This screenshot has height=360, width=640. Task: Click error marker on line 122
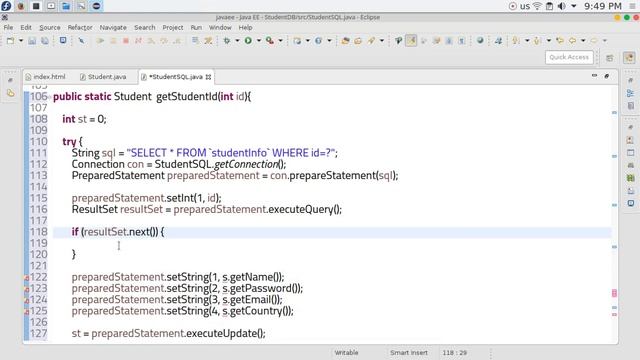tap(27, 278)
